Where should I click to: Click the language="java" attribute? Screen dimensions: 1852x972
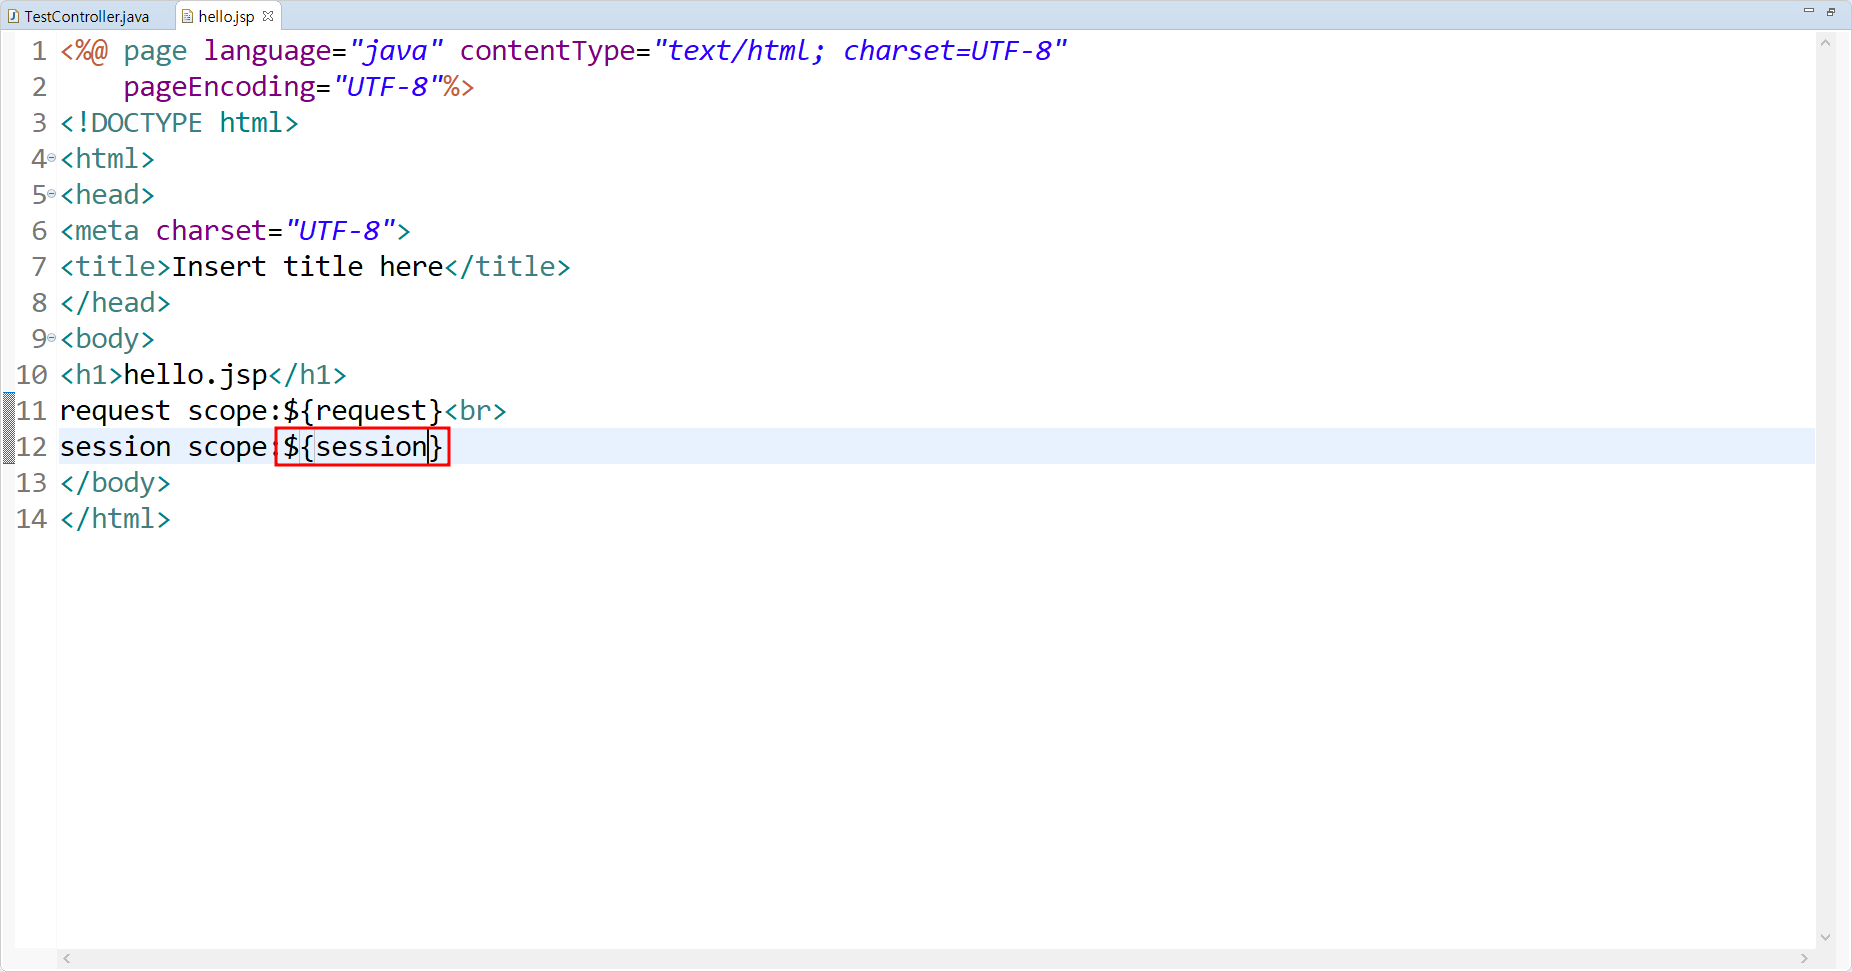324,51
